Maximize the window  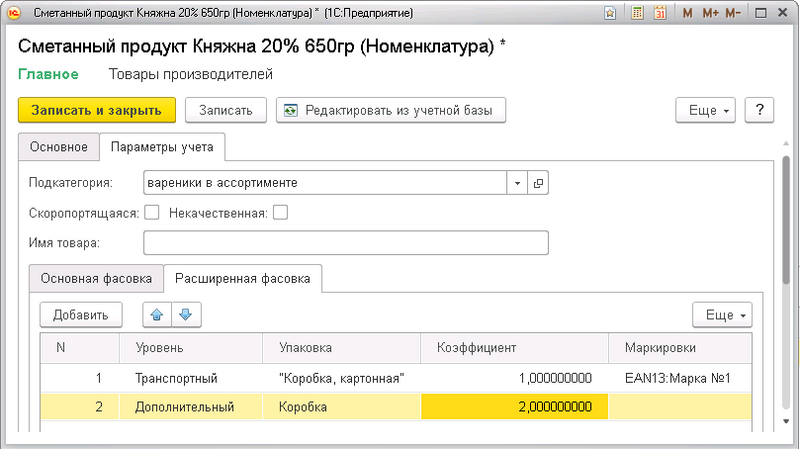tap(761, 13)
